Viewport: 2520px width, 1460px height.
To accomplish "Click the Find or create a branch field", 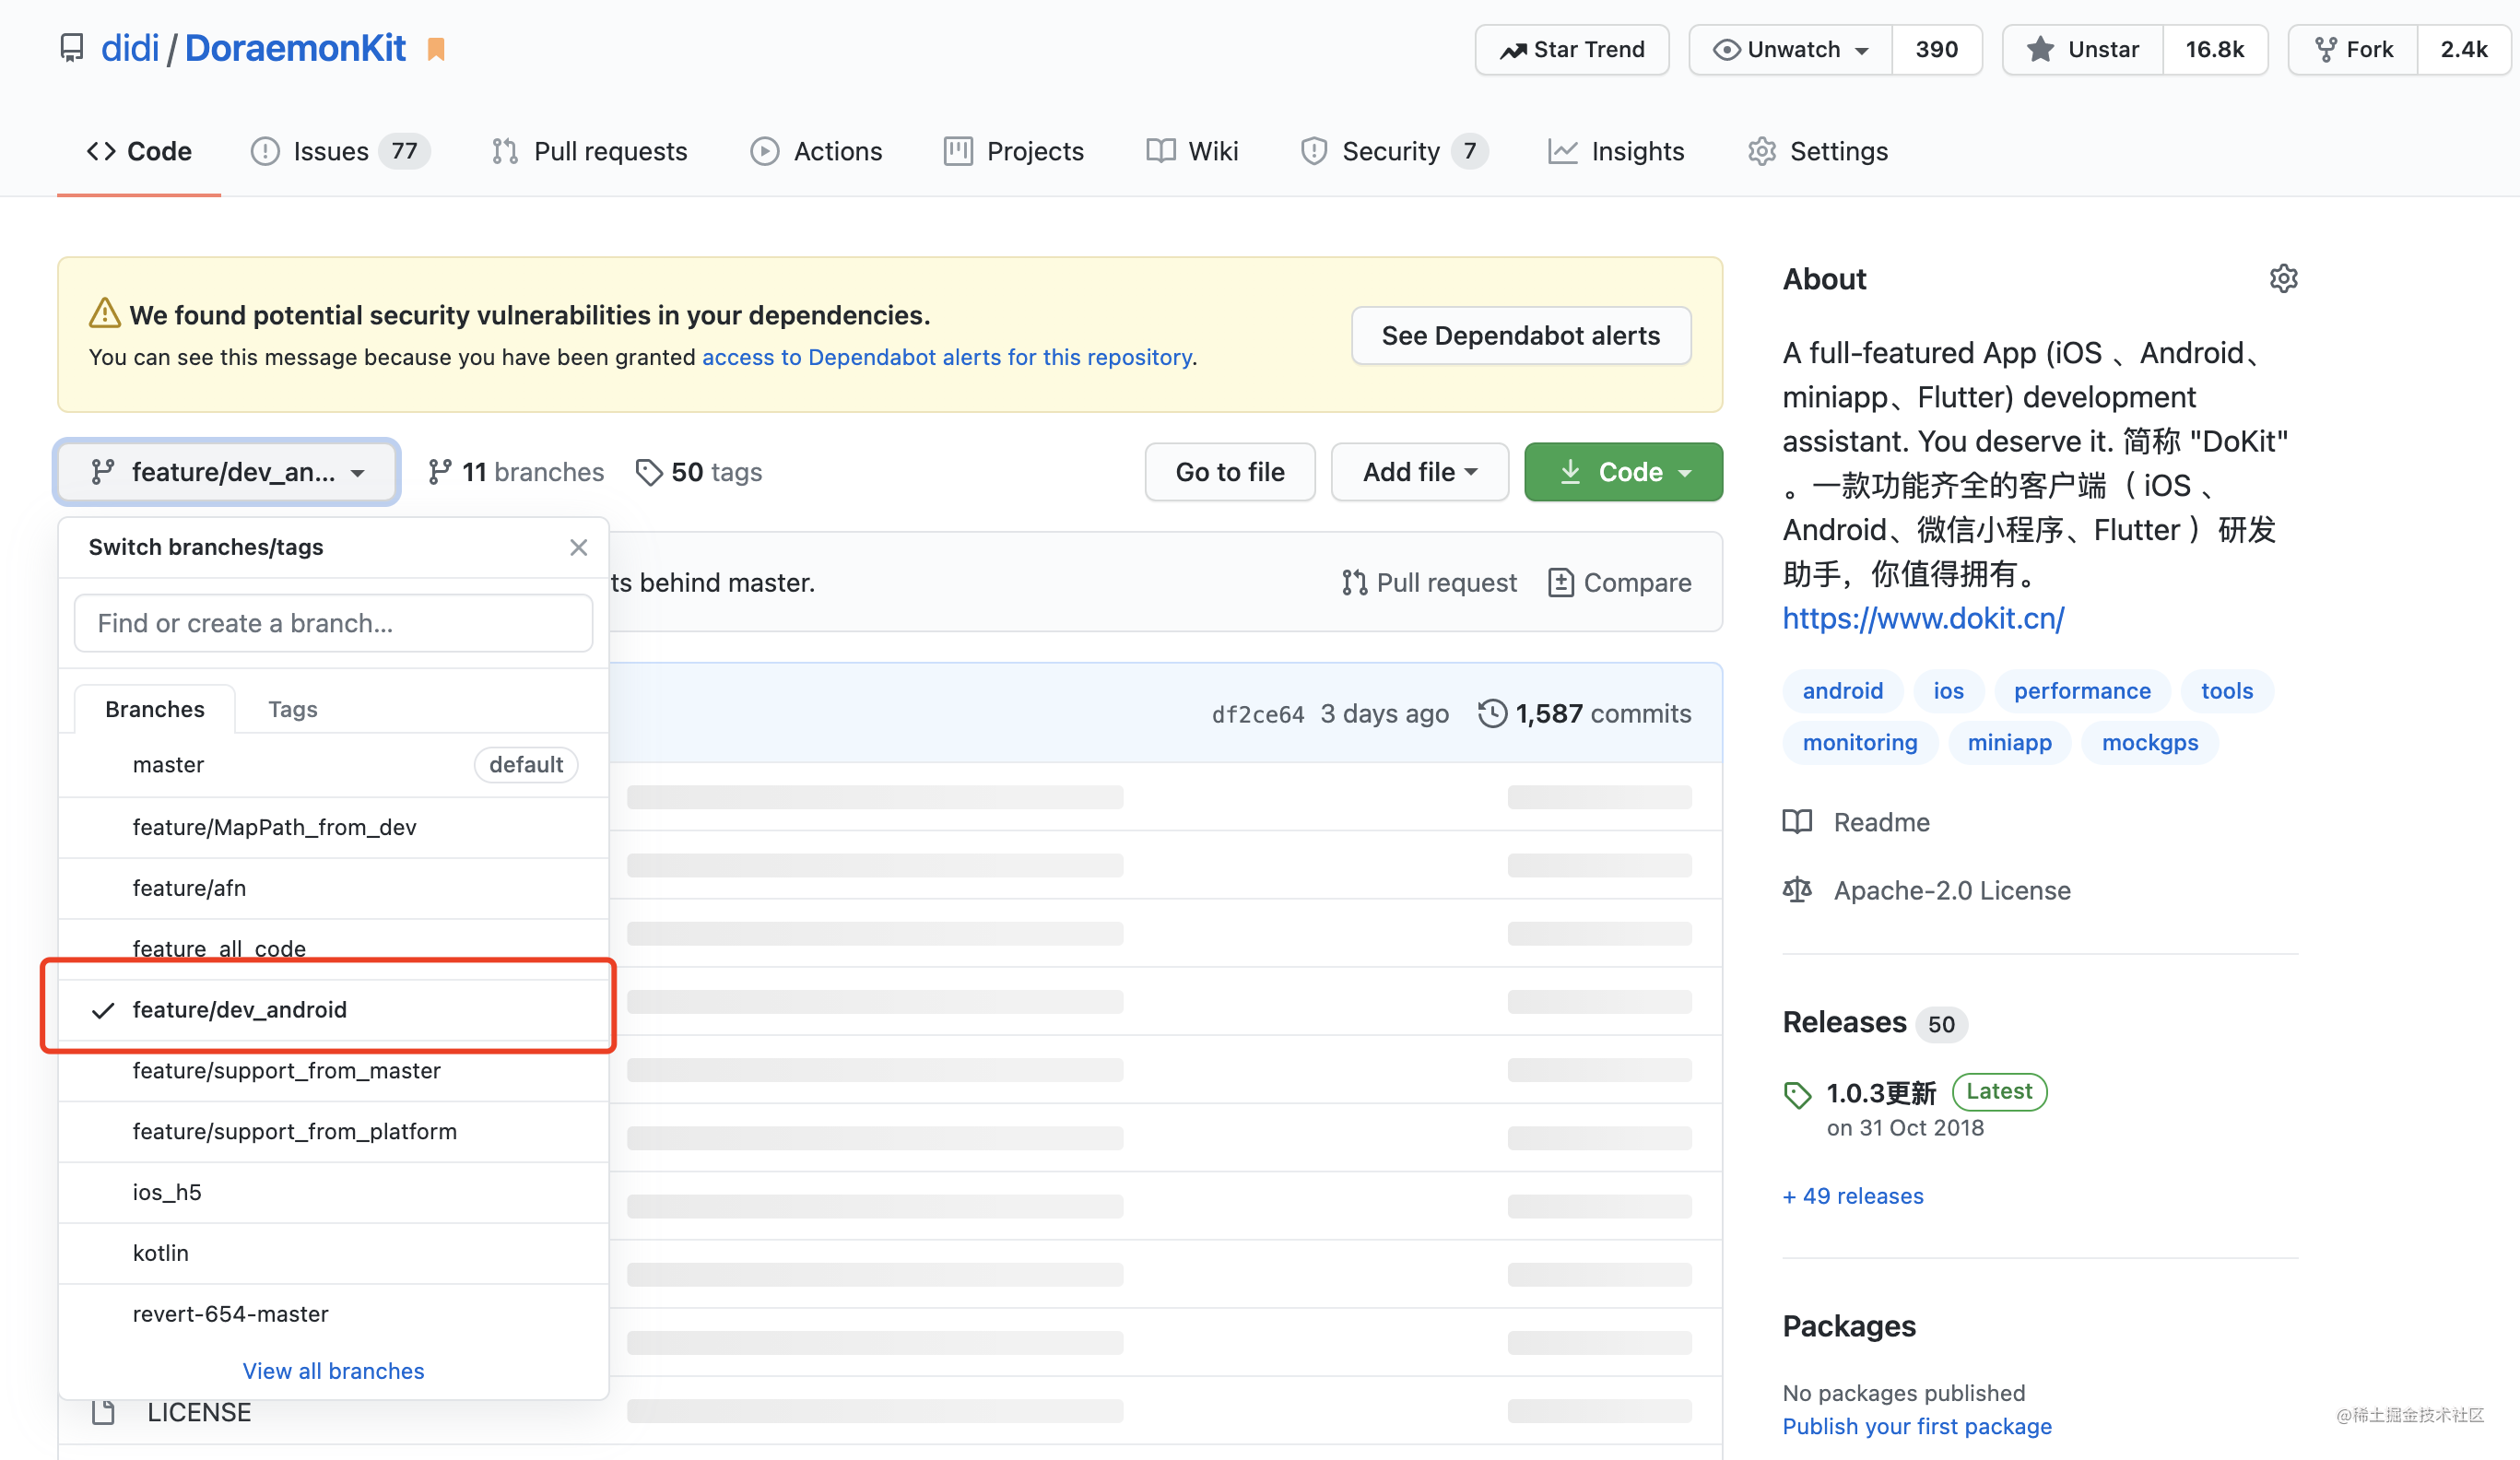I will click(x=333, y=622).
